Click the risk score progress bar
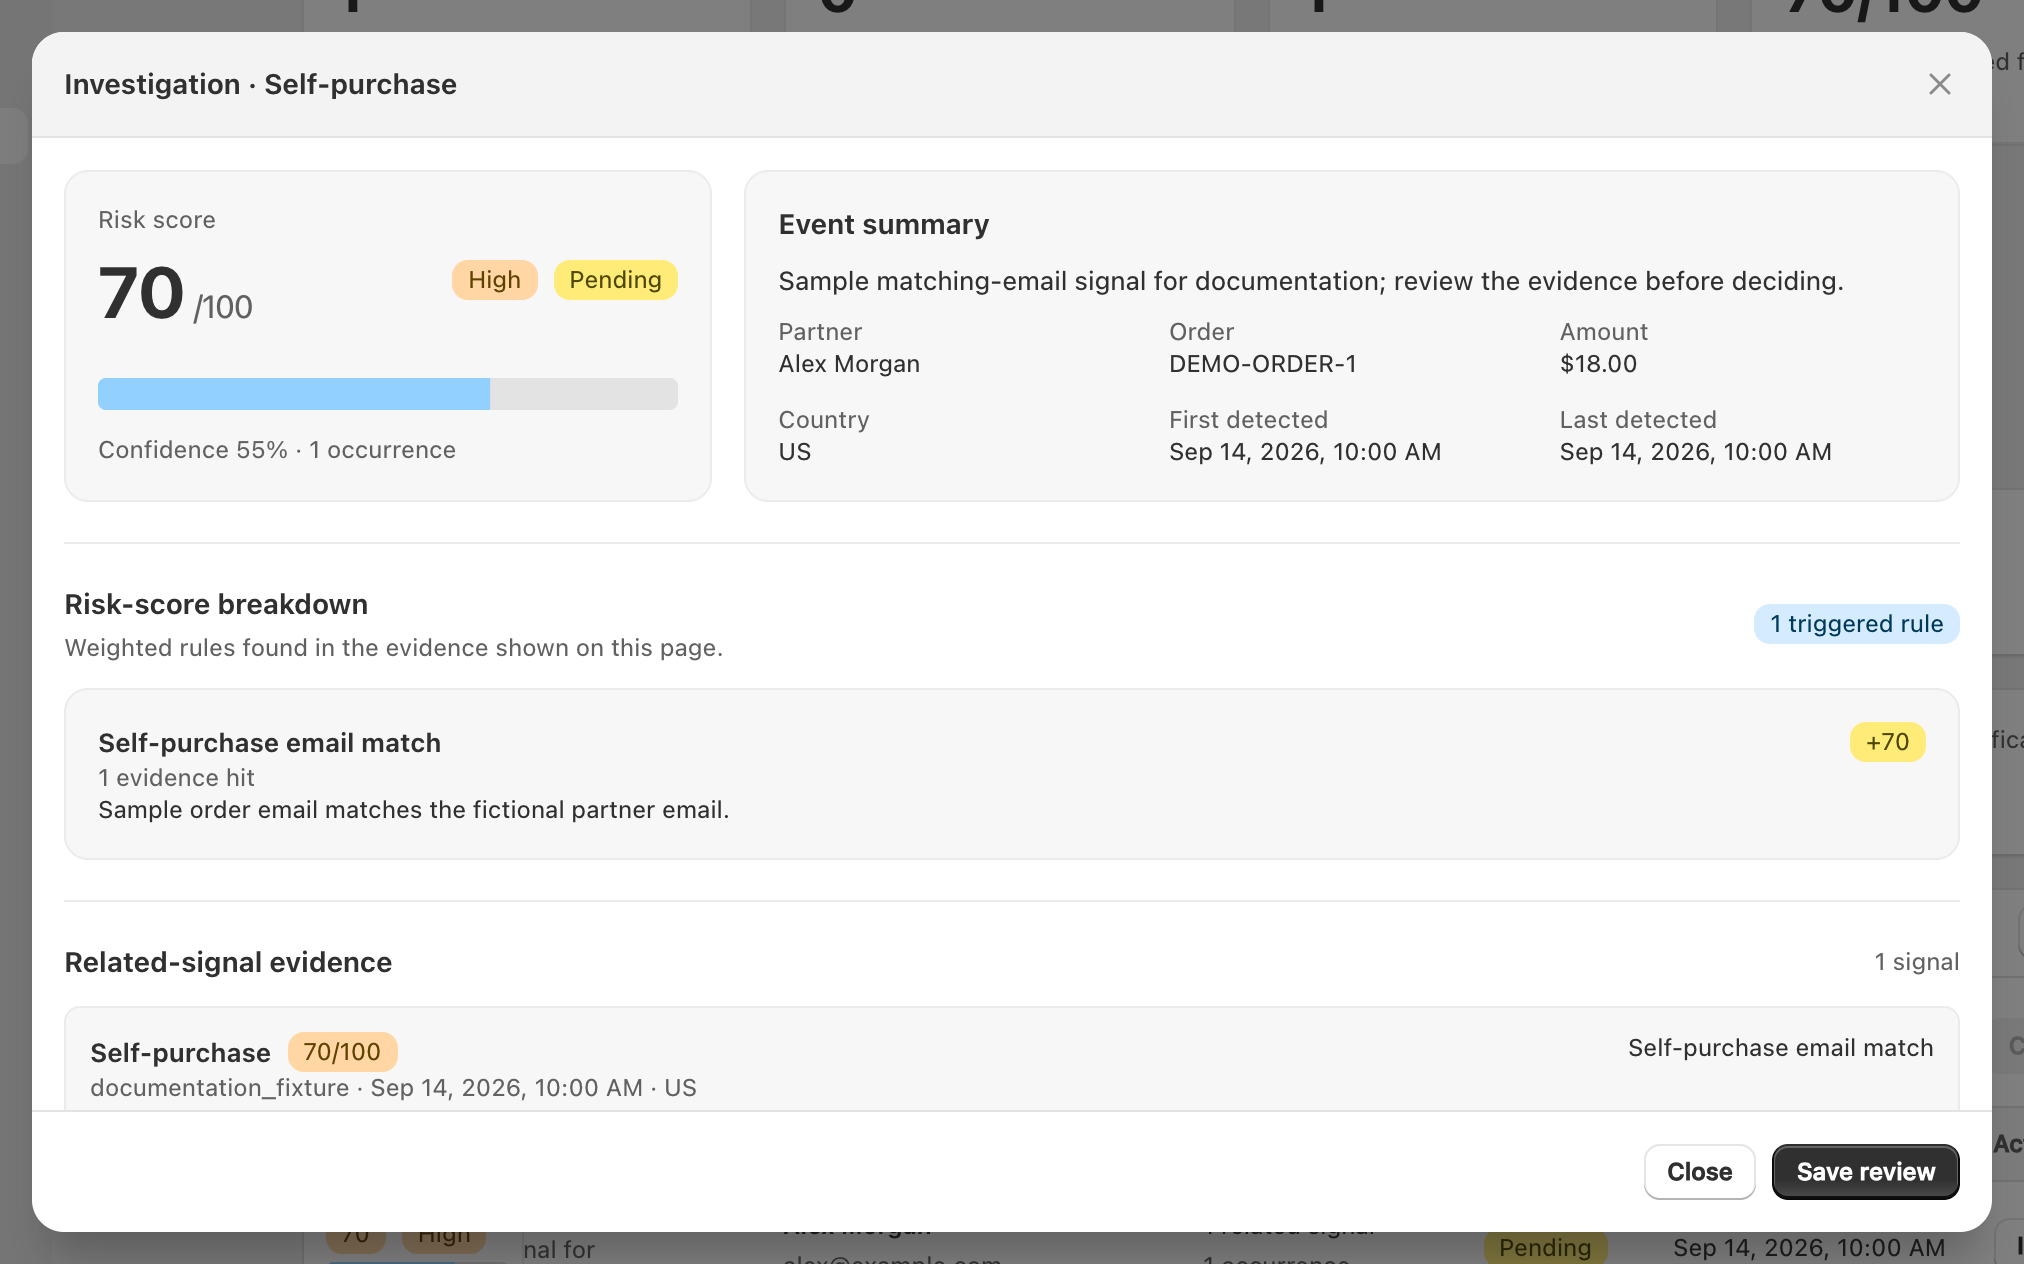The height and width of the screenshot is (1264, 2024). point(388,394)
